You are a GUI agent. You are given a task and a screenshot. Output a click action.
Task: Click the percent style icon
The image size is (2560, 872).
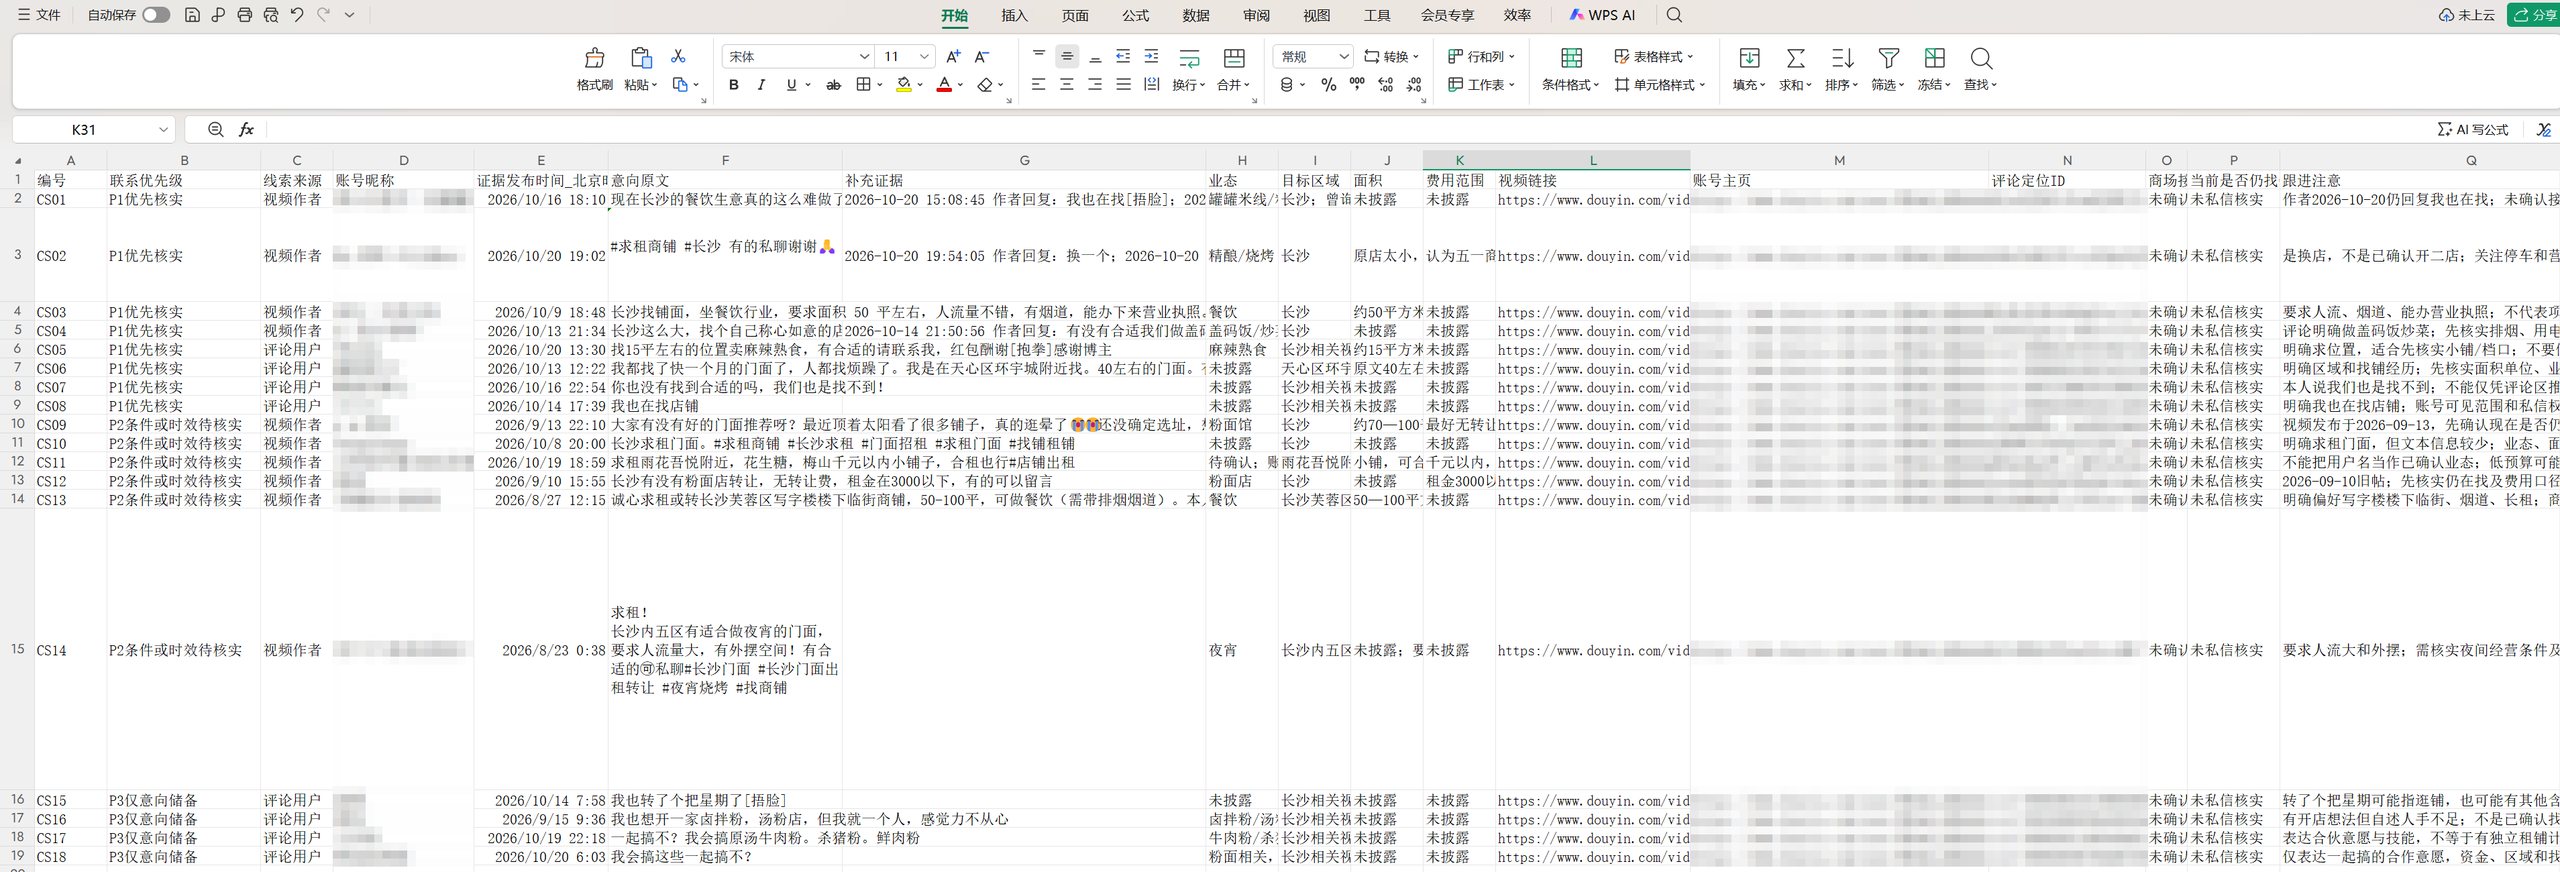click(1328, 85)
